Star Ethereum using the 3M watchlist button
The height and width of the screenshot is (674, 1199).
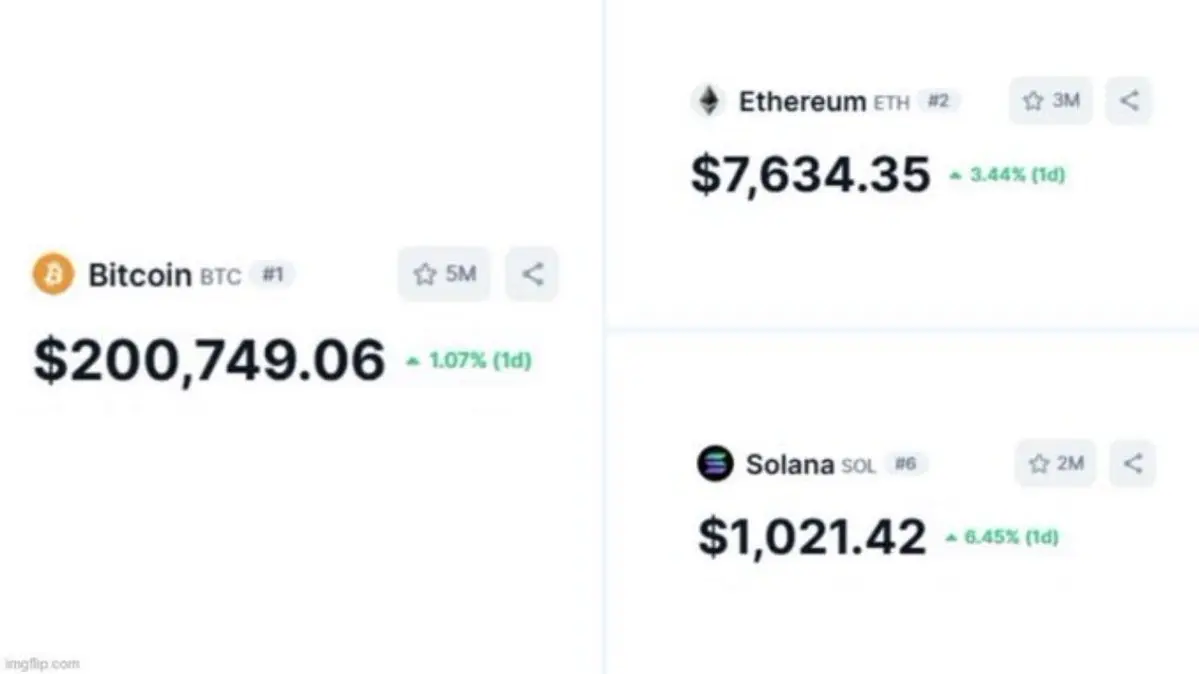point(1050,101)
